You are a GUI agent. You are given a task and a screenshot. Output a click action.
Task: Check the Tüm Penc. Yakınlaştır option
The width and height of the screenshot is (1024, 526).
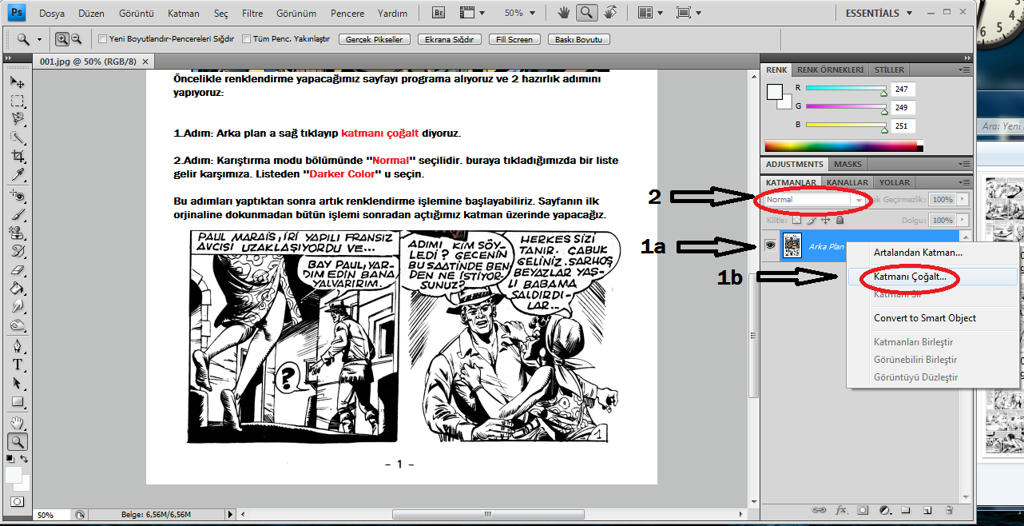(x=246, y=39)
